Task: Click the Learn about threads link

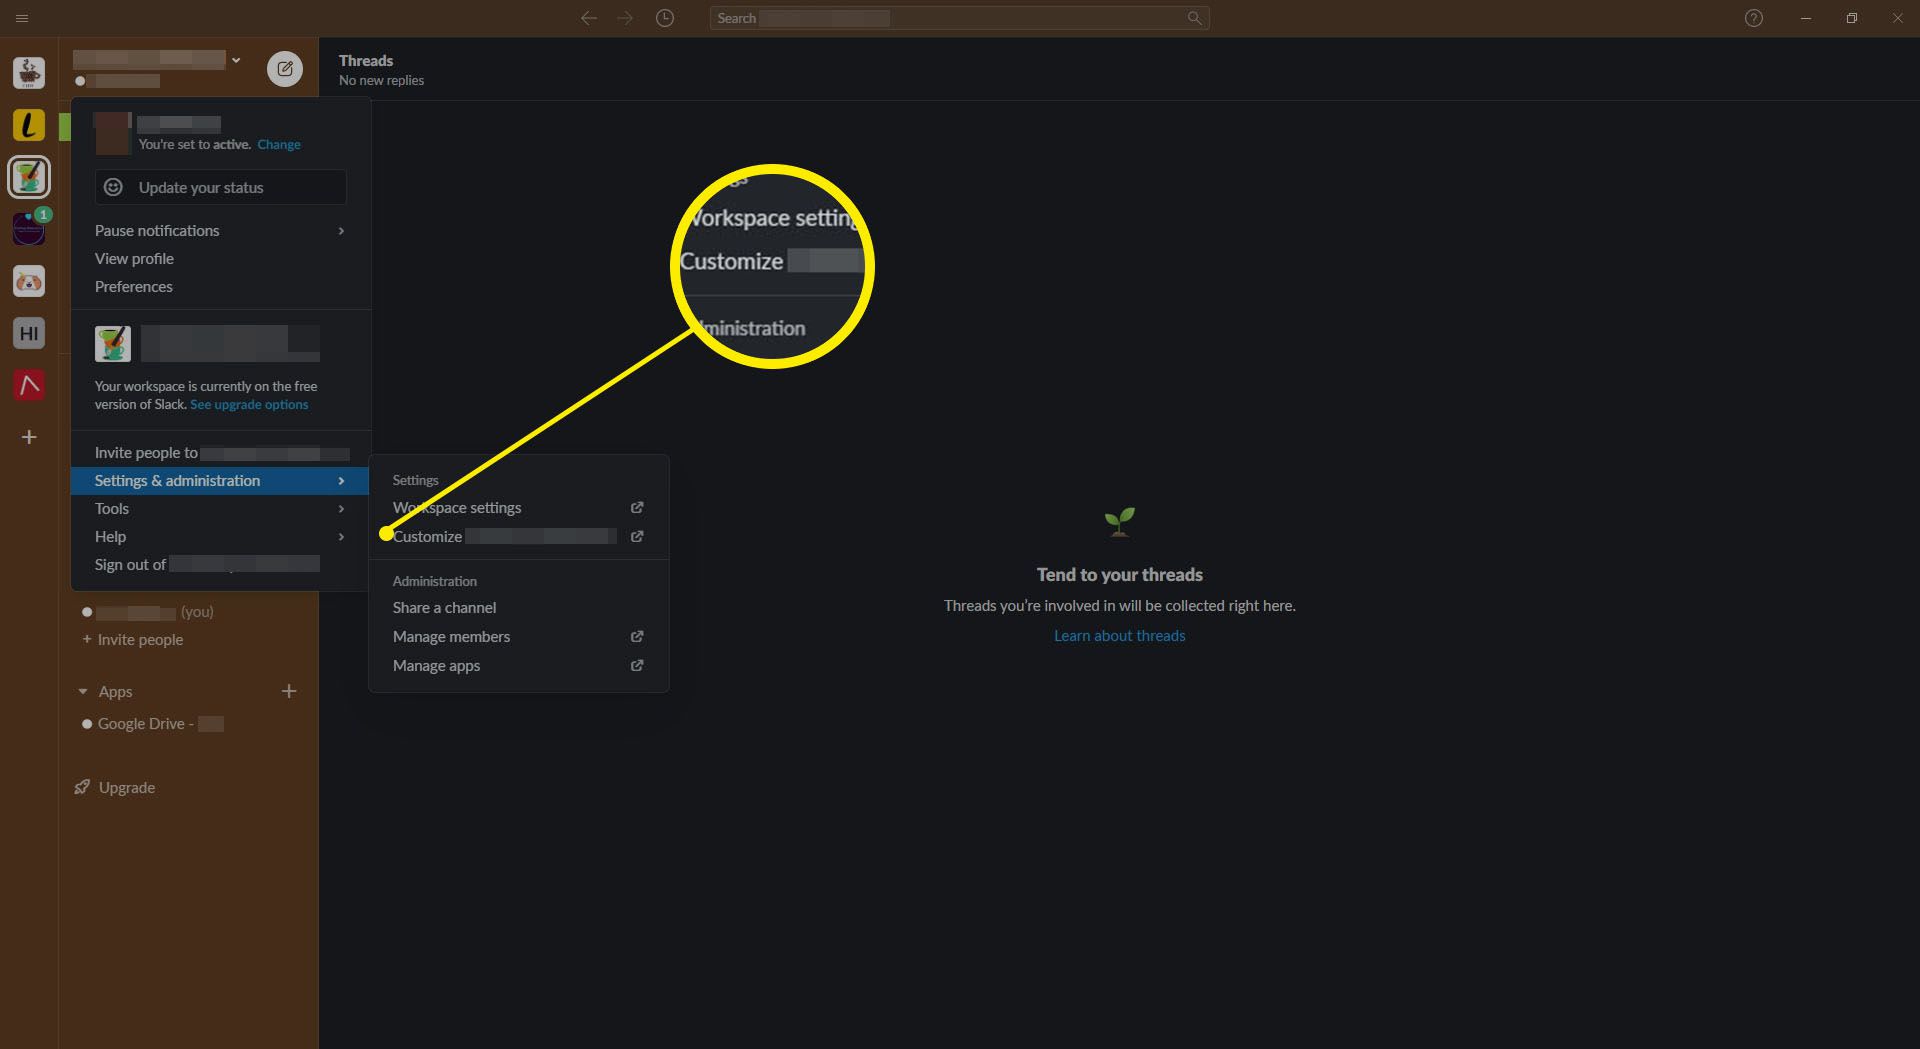Action: [x=1119, y=636]
